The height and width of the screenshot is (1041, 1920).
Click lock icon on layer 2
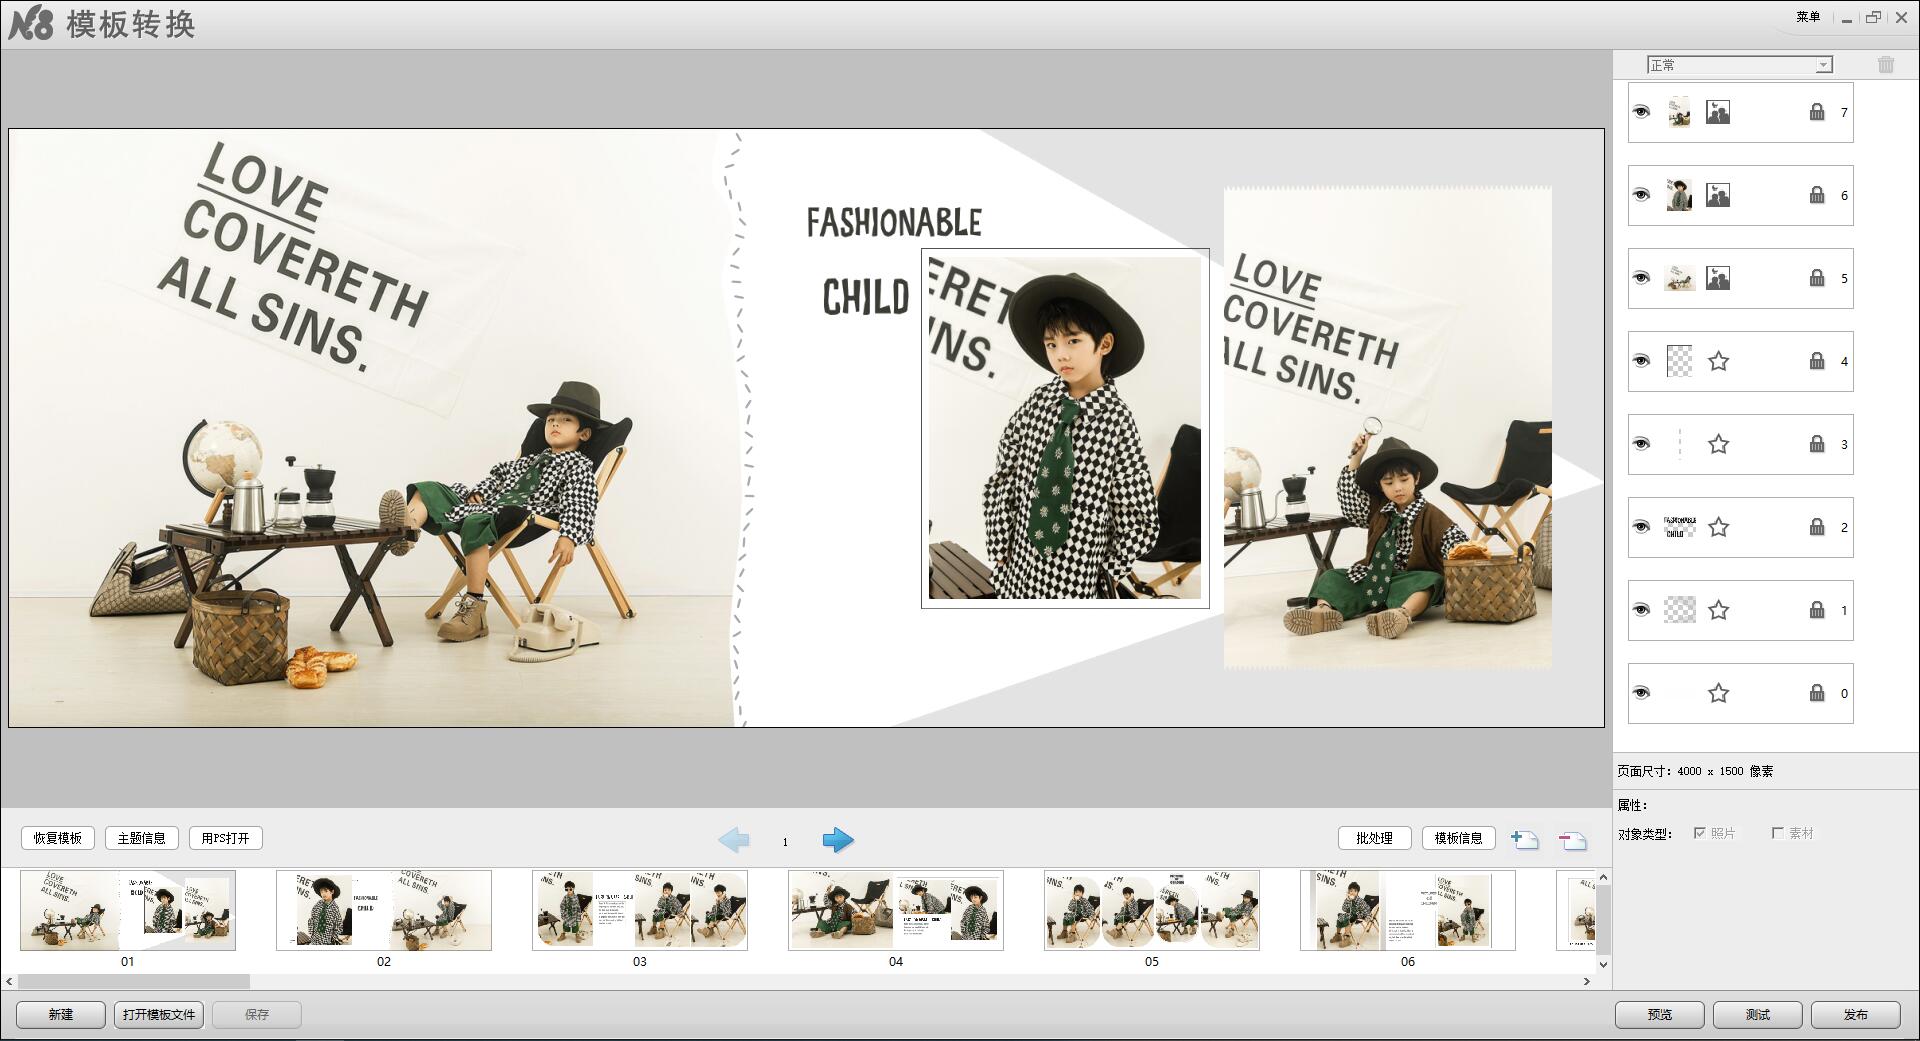pyautogui.click(x=1817, y=527)
